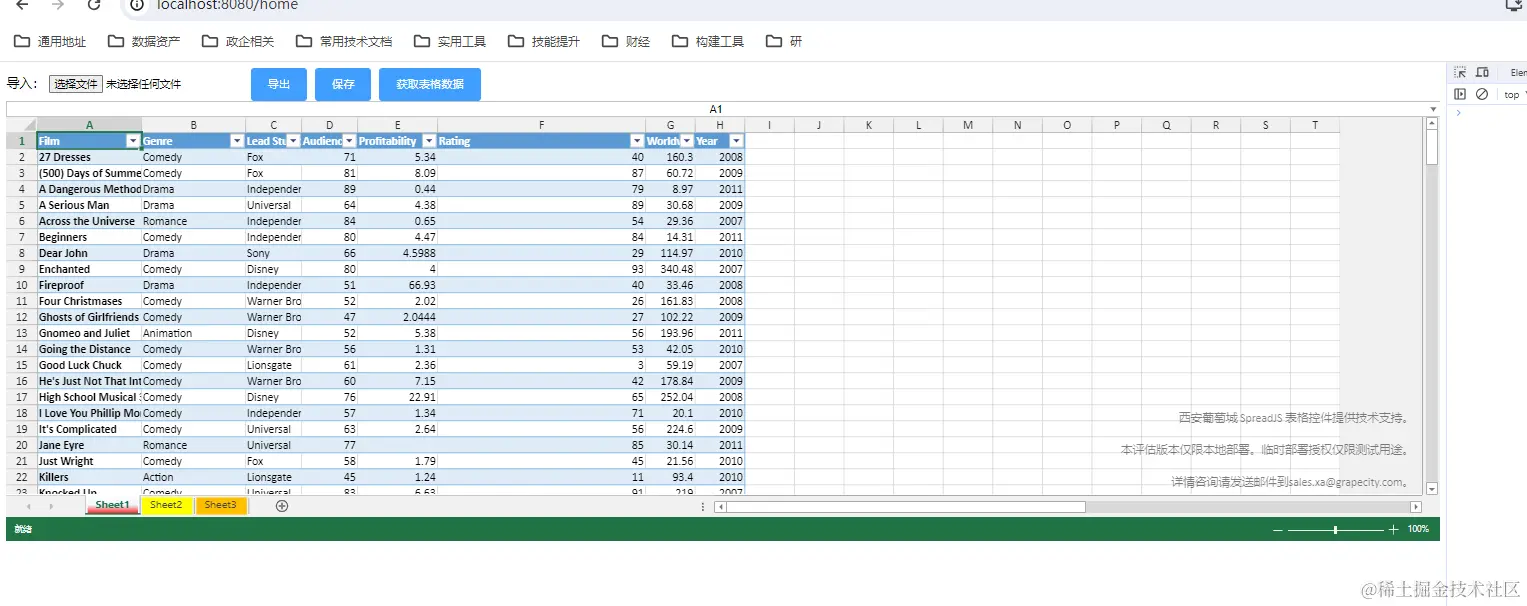The height and width of the screenshot is (606, 1527).
Task: Click the Killers film cell
Action: pyautogui.click(x=89, y=477)
